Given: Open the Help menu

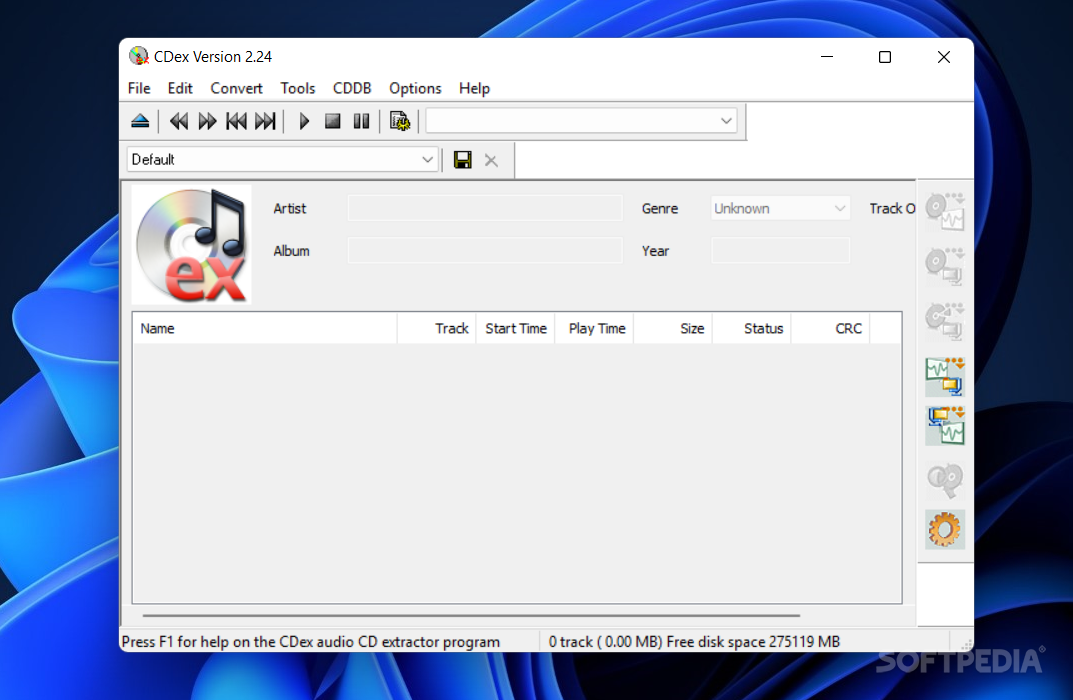Looking at the screenshot, I should tap(474, 88).
